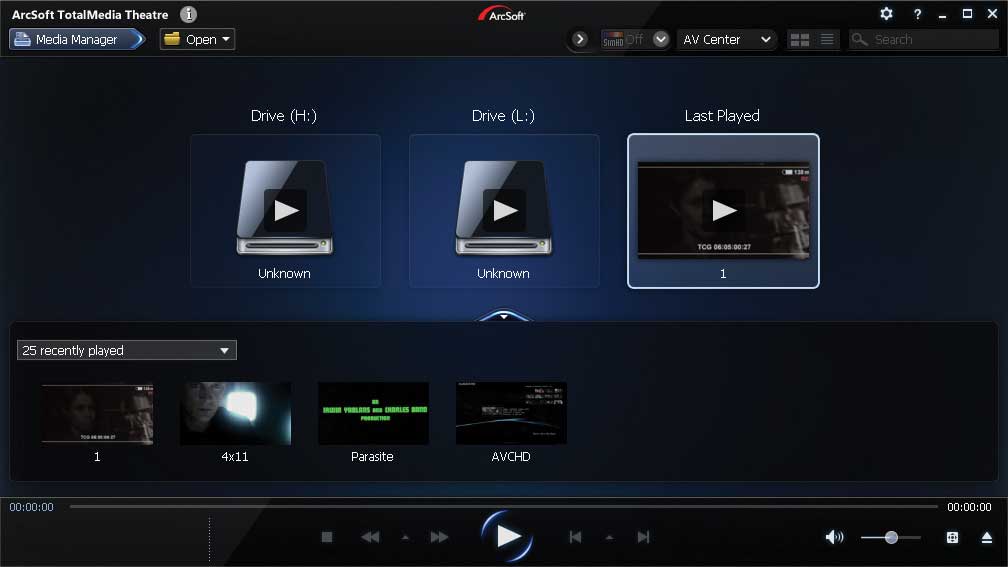This screenshot has height=567, width=1008.
Task: Switch to thumbnail grid view
Action: pyautogui.click(x=800, y=40)
